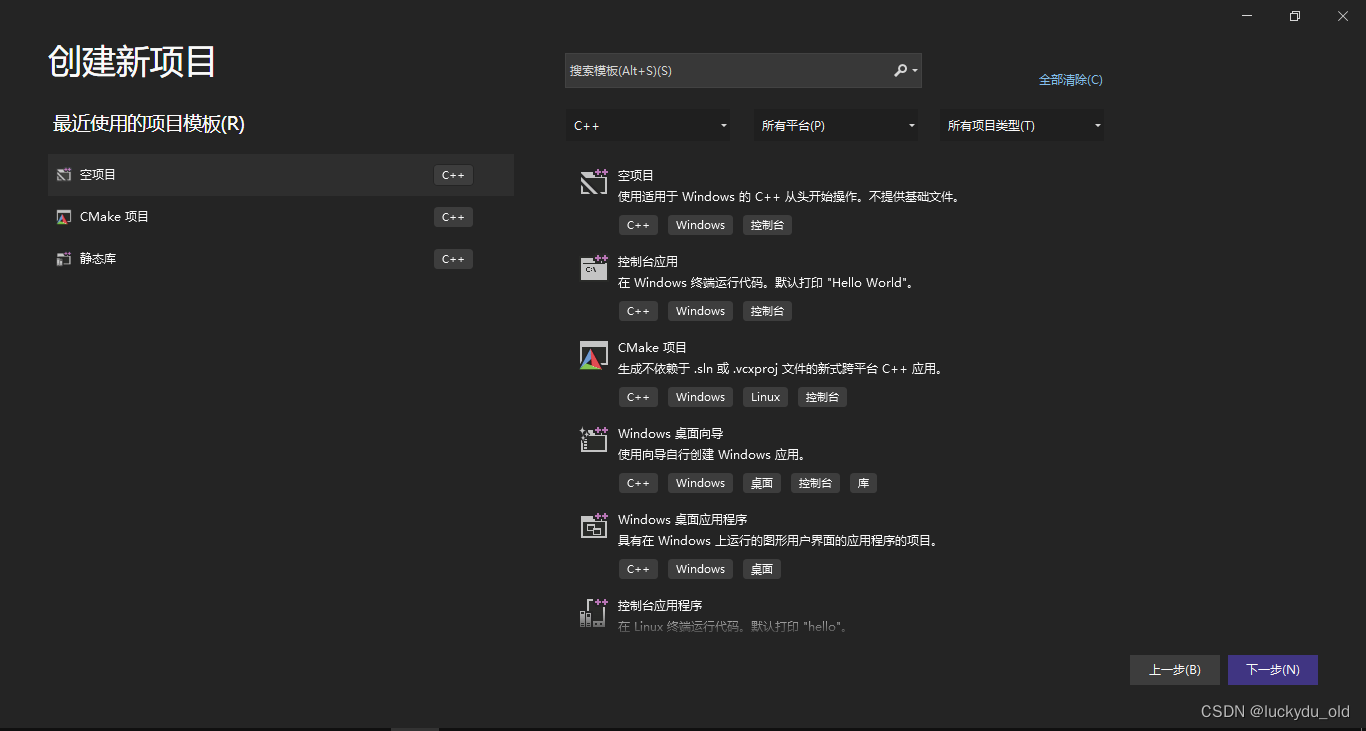Viewport: 1366px width, 731px height.
Task: Click the 全部清除(C) link
Action: (1071, 79)
